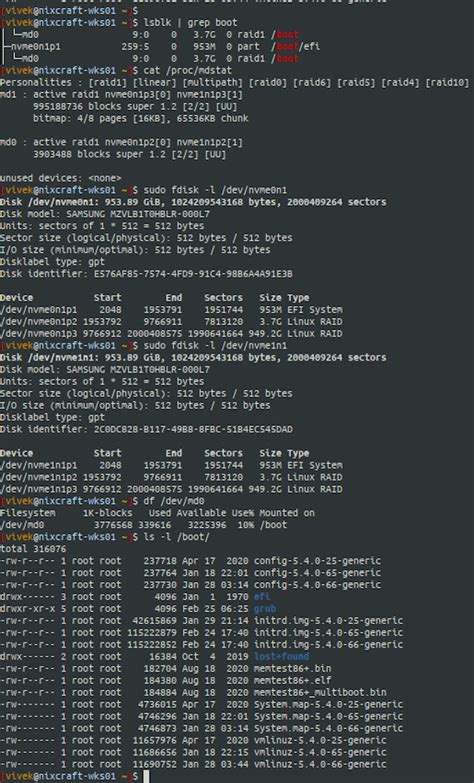This screenshot has width=474, height=783.
Task: Select the '339616' used value
Action: (154, 525)
